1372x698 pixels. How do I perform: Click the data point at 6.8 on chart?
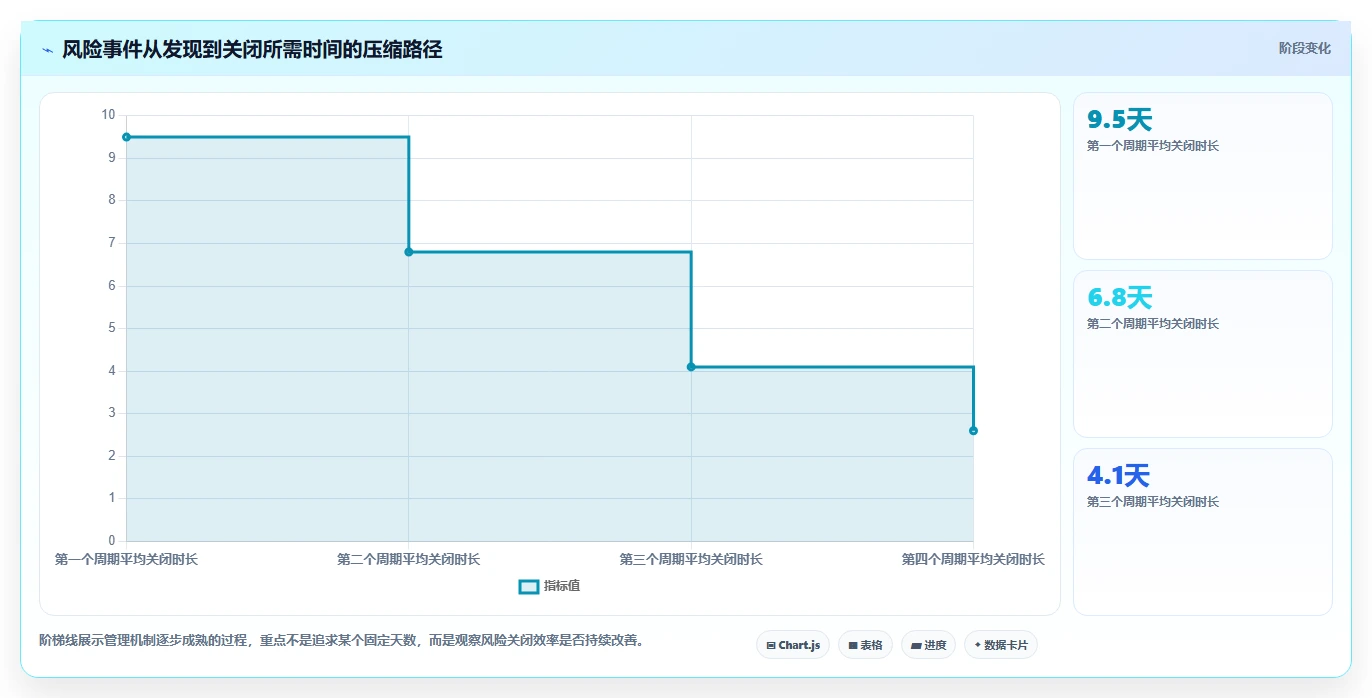coord(409,252)
